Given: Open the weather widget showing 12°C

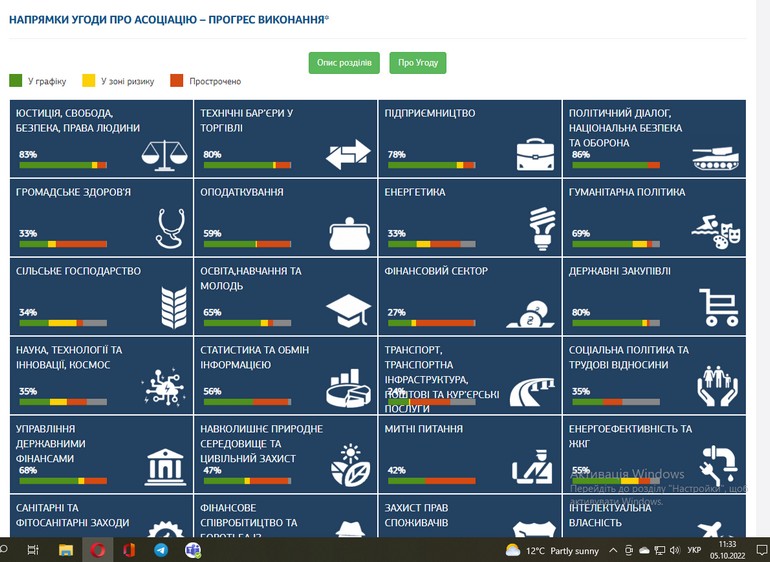Looking at the screenshot, I should (x=552, y=550).
